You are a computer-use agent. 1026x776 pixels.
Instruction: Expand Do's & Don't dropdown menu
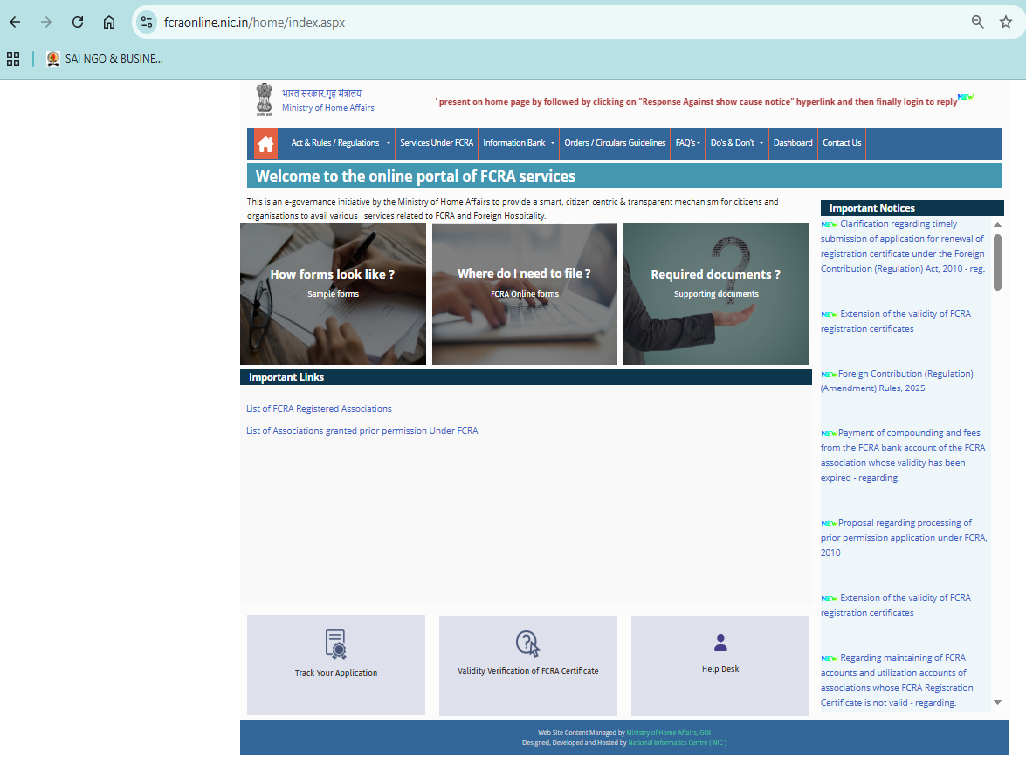(x=737, y=143)
